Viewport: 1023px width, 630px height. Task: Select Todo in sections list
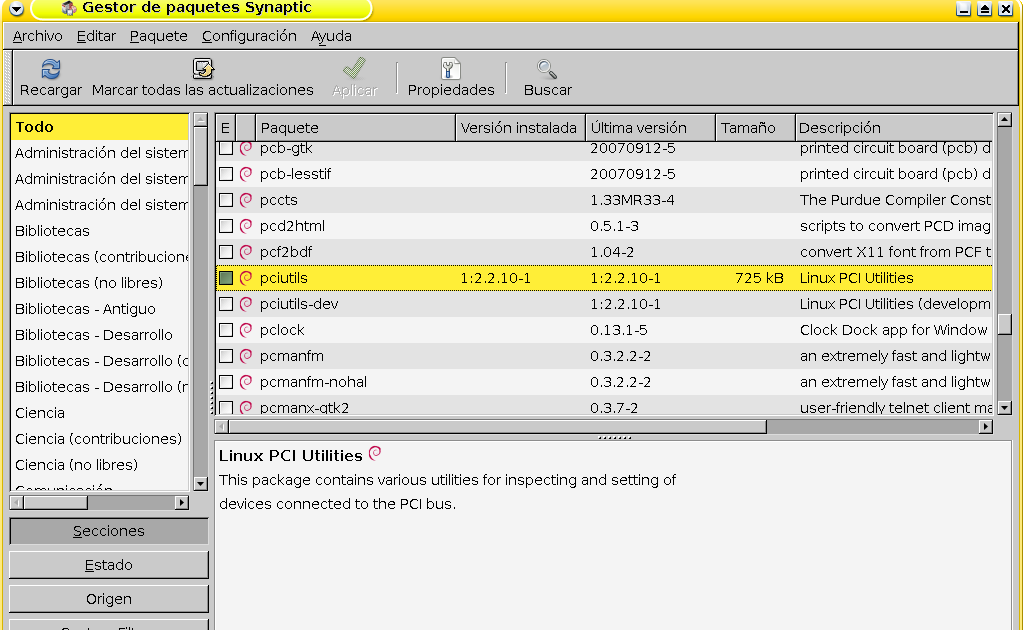pos(100,127)
